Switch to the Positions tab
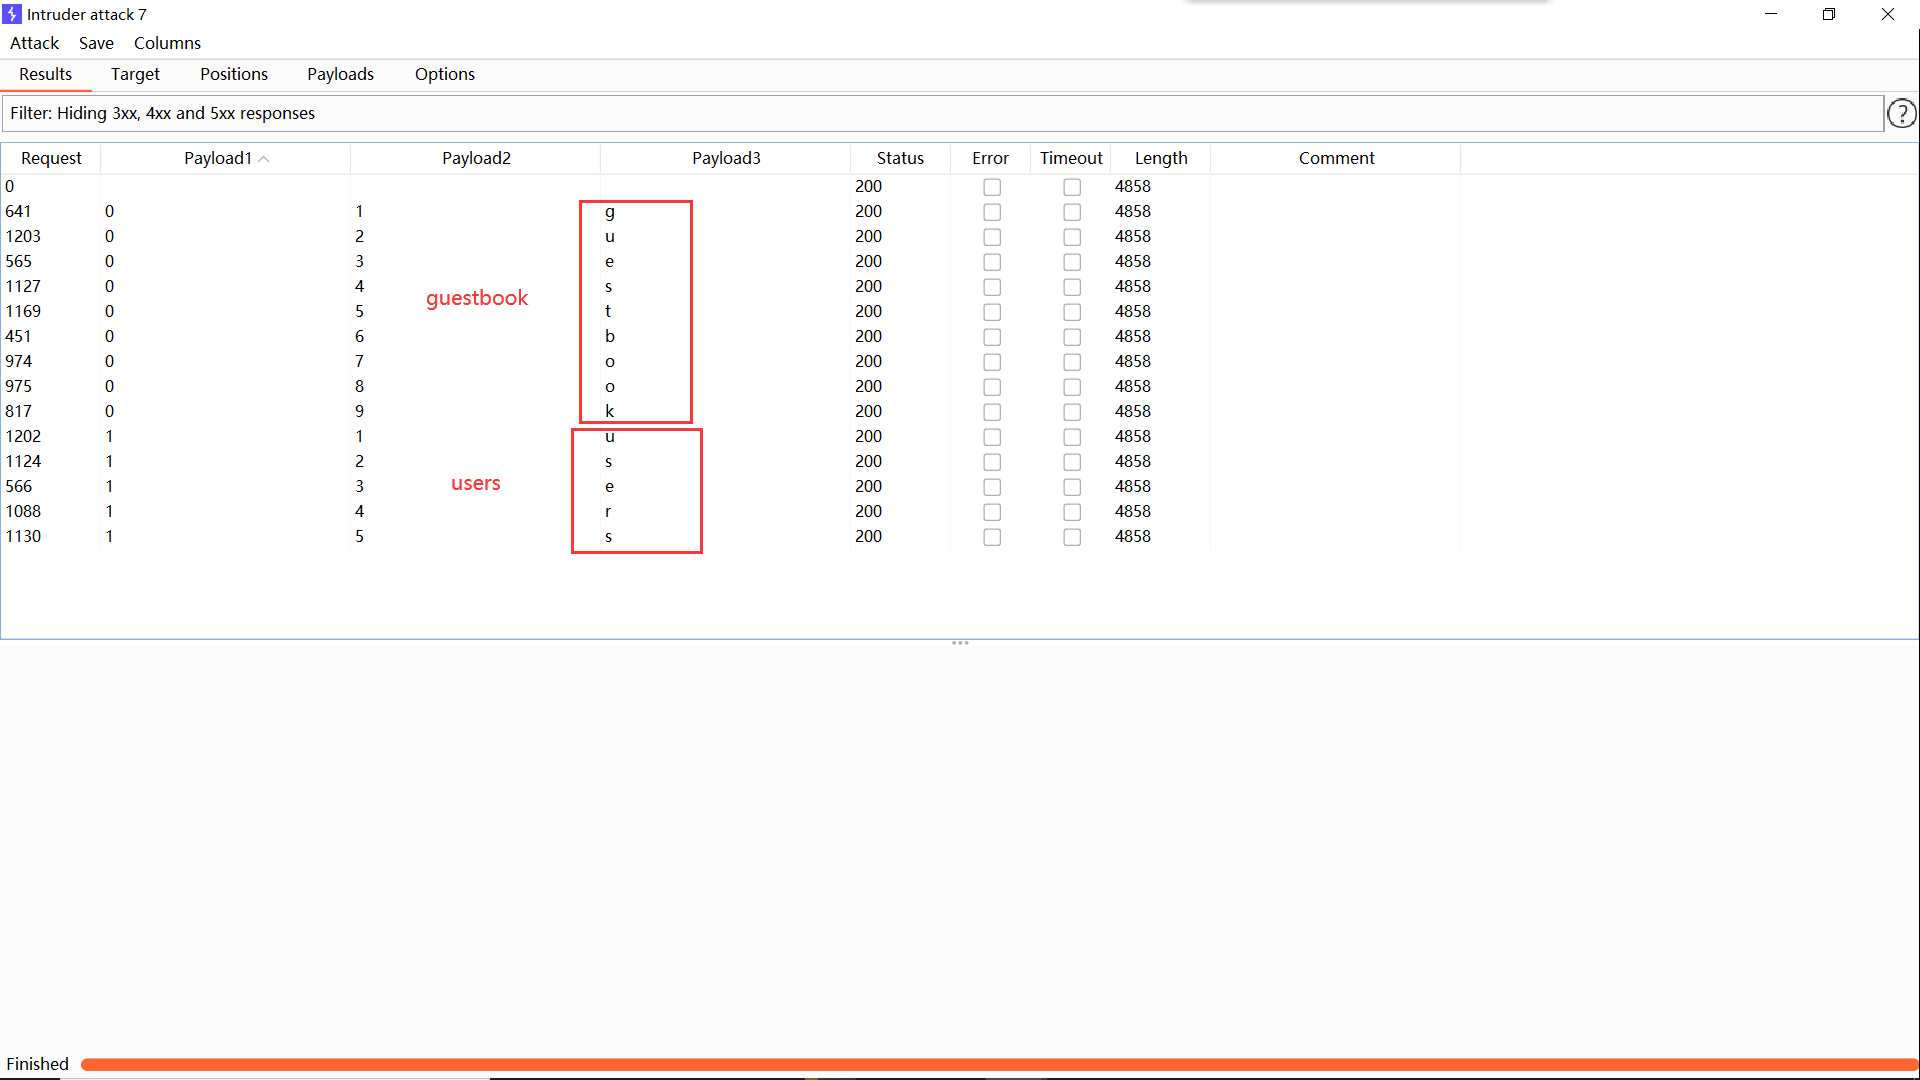 tap(234, 74)
